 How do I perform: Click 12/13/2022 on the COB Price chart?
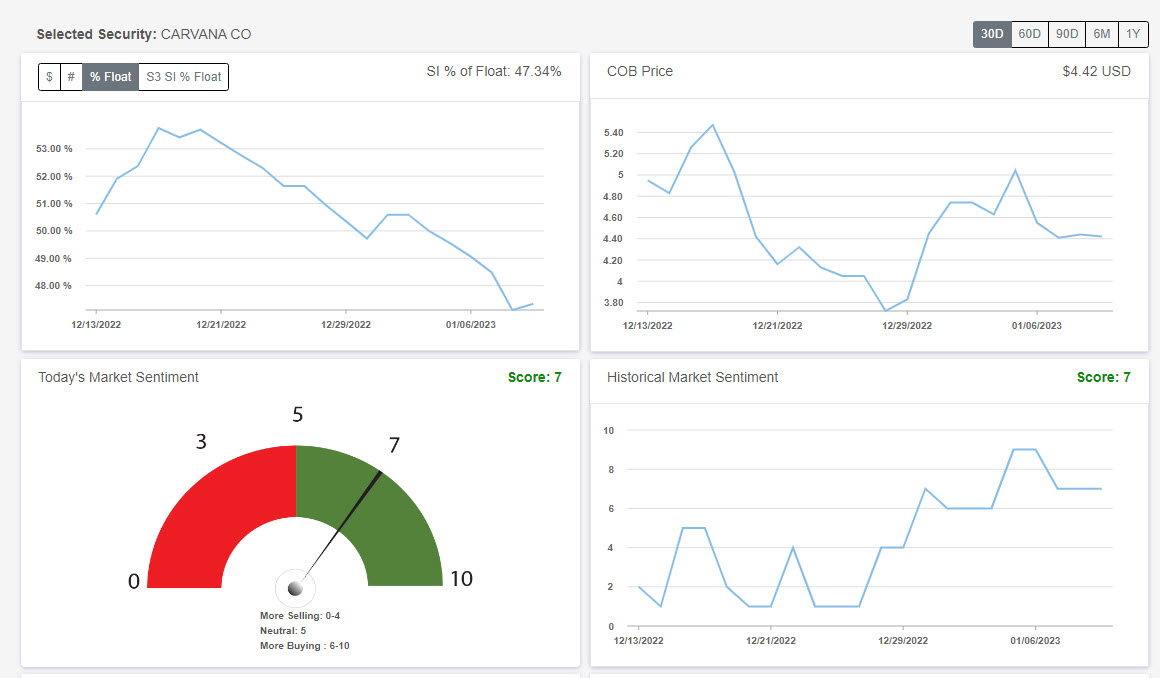[x=647, y=326]
